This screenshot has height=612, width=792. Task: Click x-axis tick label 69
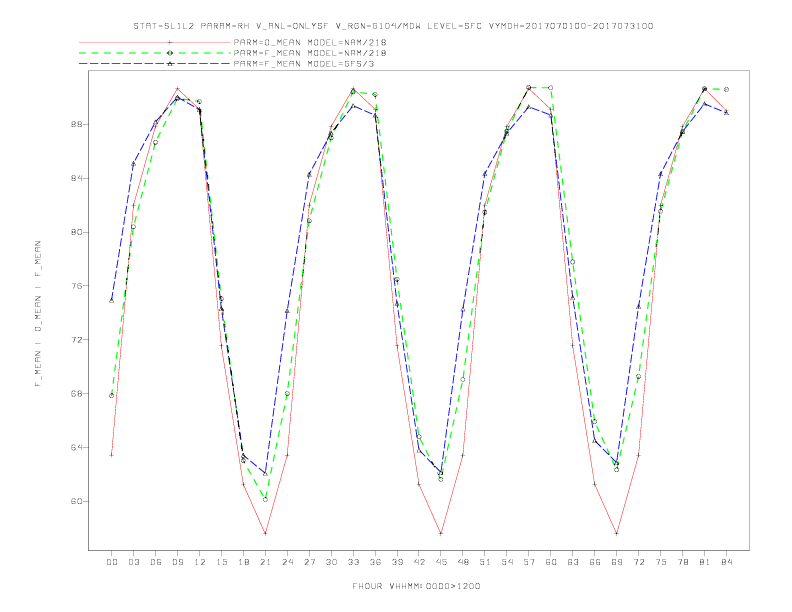pyautogui.click(x=617, y=562)
